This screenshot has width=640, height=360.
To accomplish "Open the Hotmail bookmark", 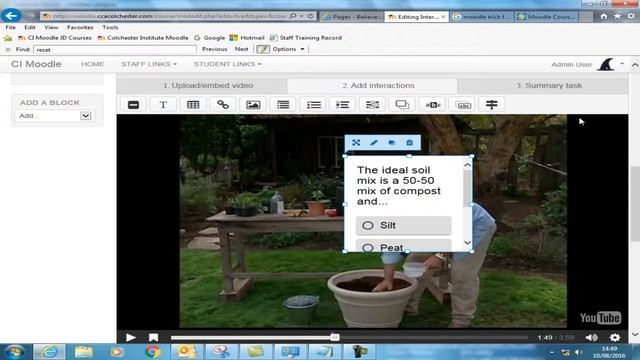I will (x=247, y=38).
